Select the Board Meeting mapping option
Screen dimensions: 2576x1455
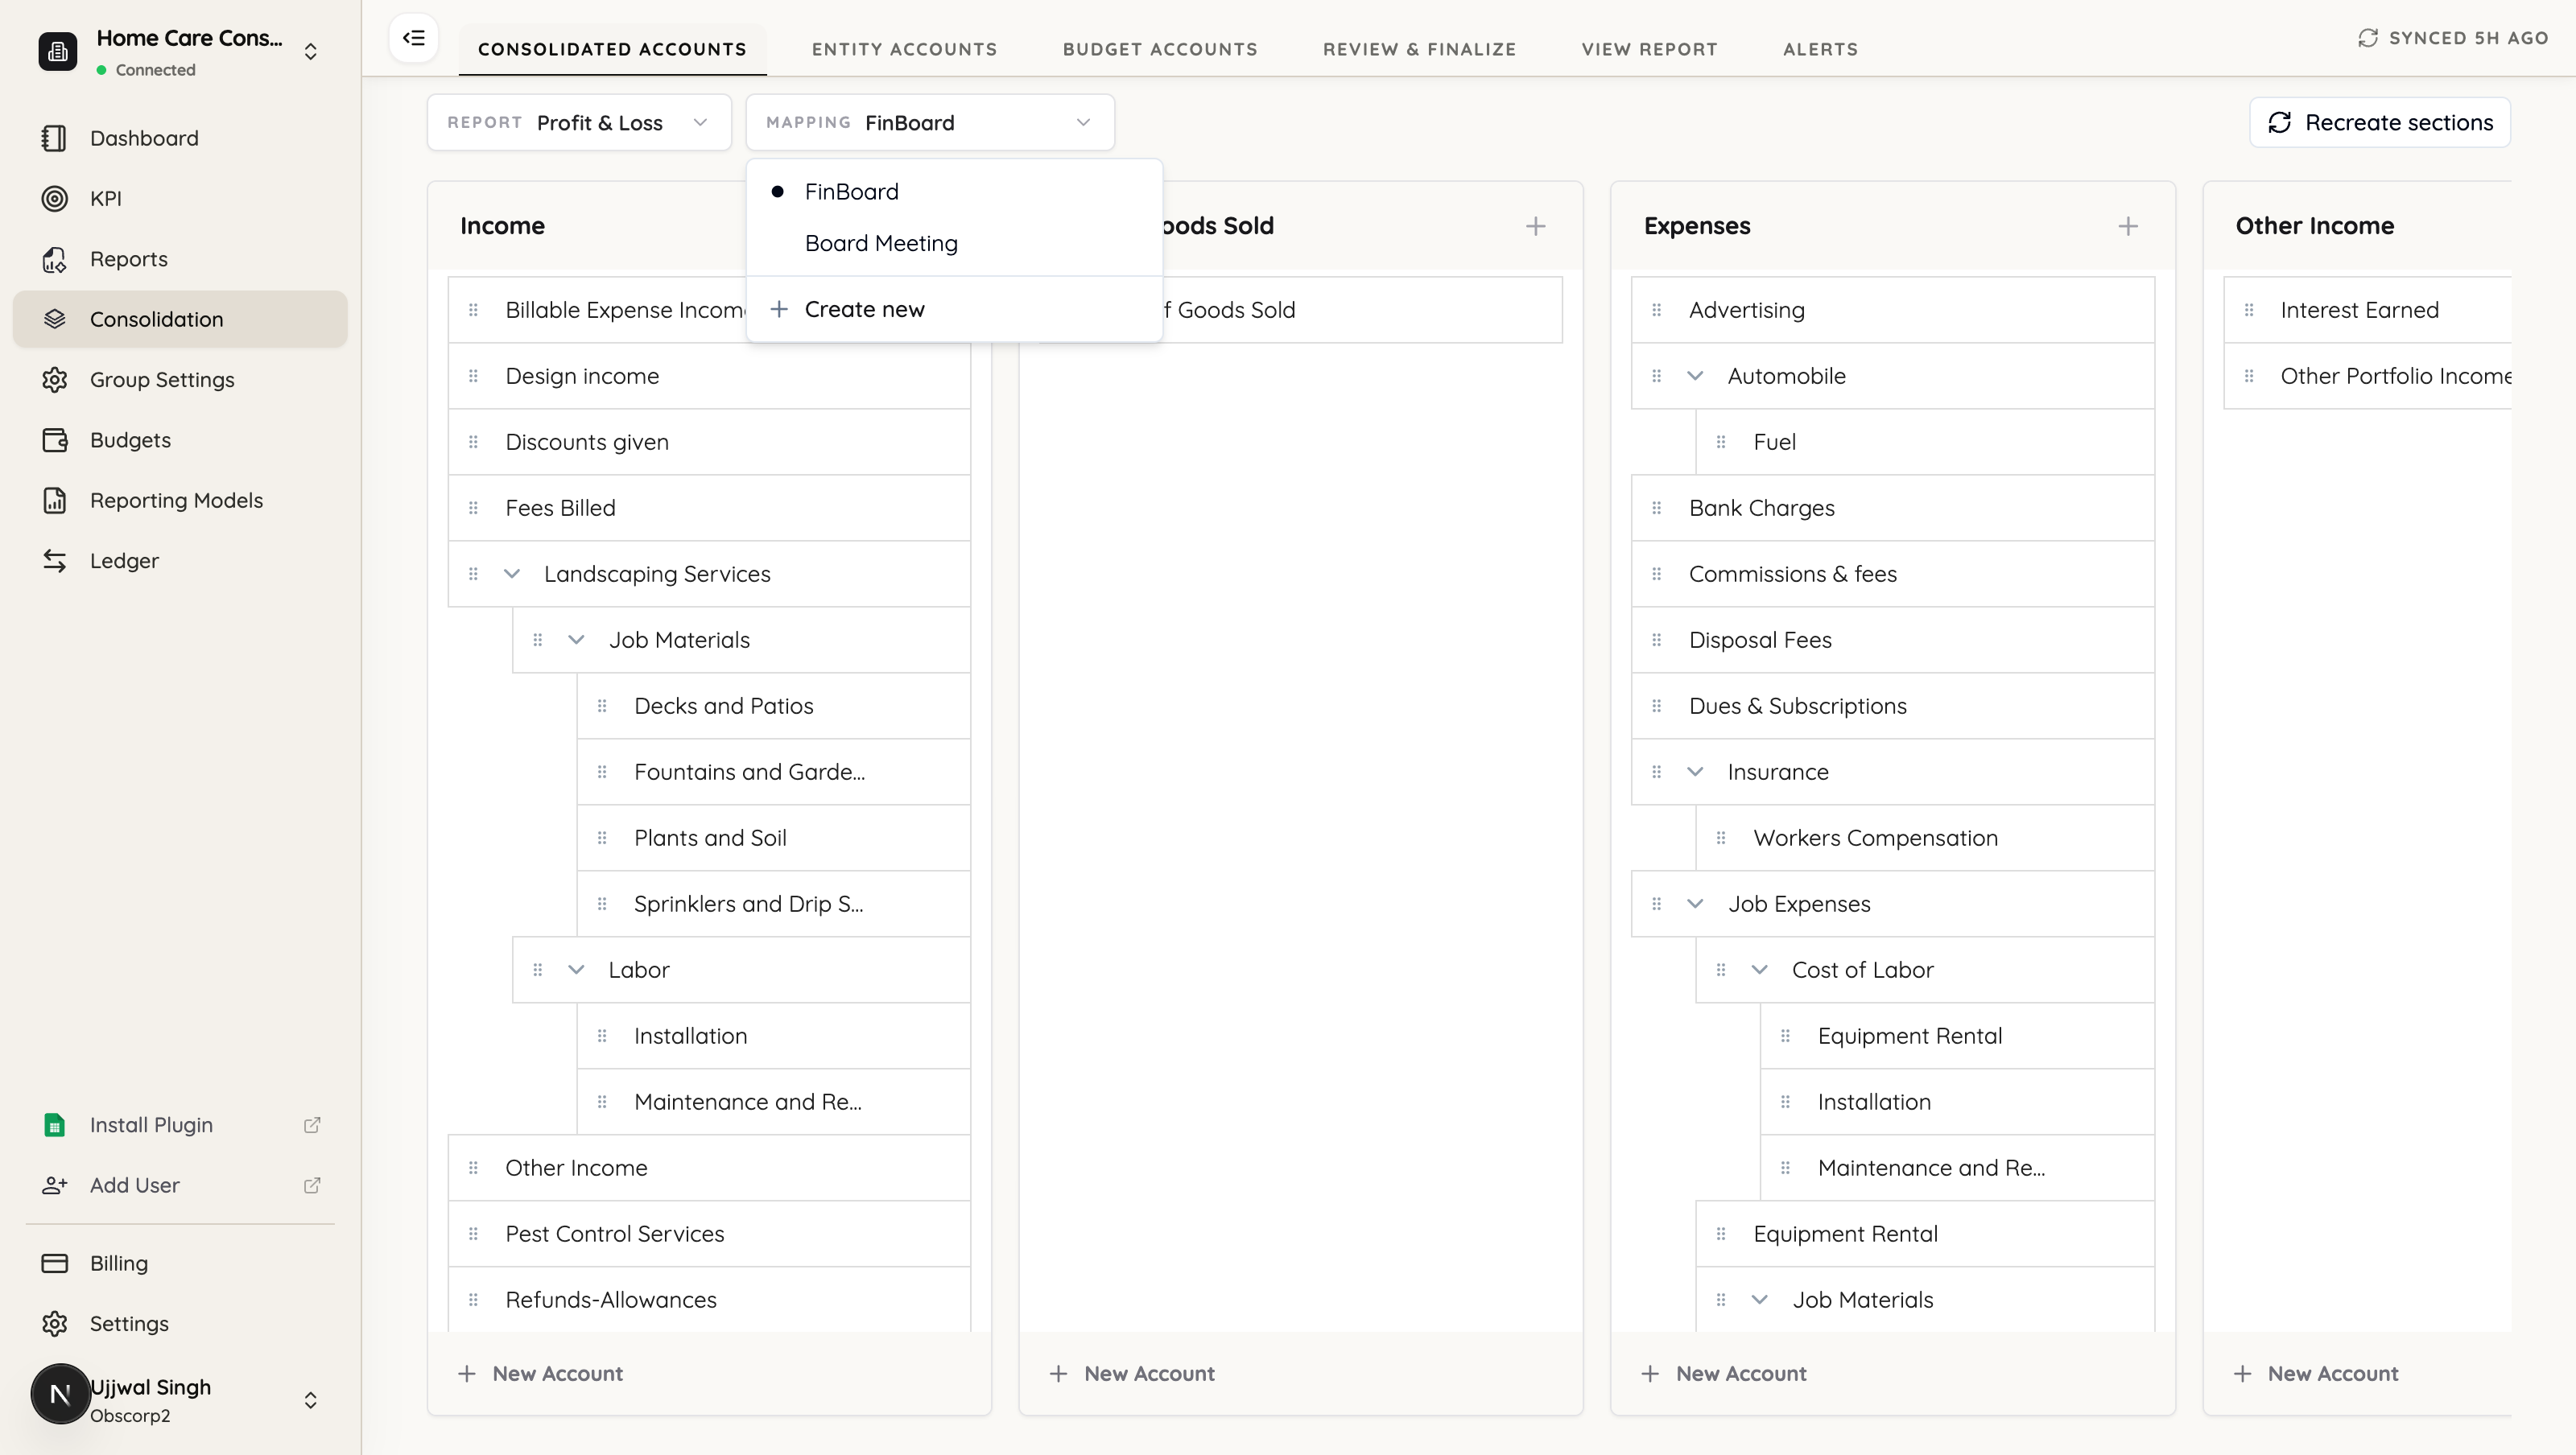tap(954, 243)
